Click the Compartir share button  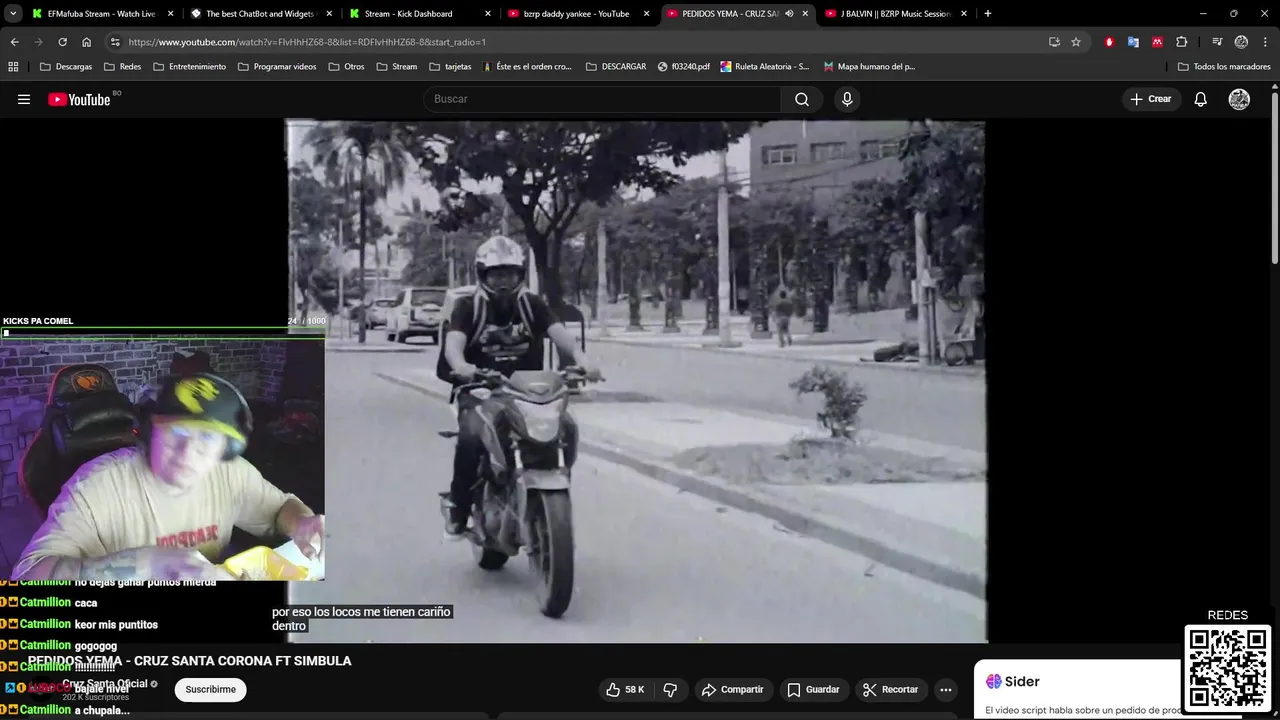click(732, 689)
